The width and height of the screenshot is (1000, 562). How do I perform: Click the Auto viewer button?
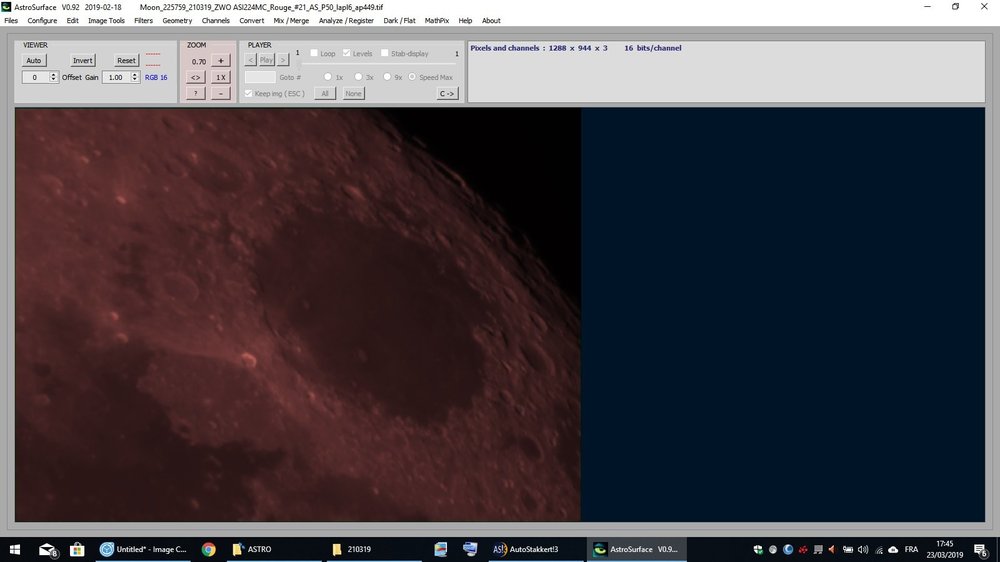click(34, 61)
